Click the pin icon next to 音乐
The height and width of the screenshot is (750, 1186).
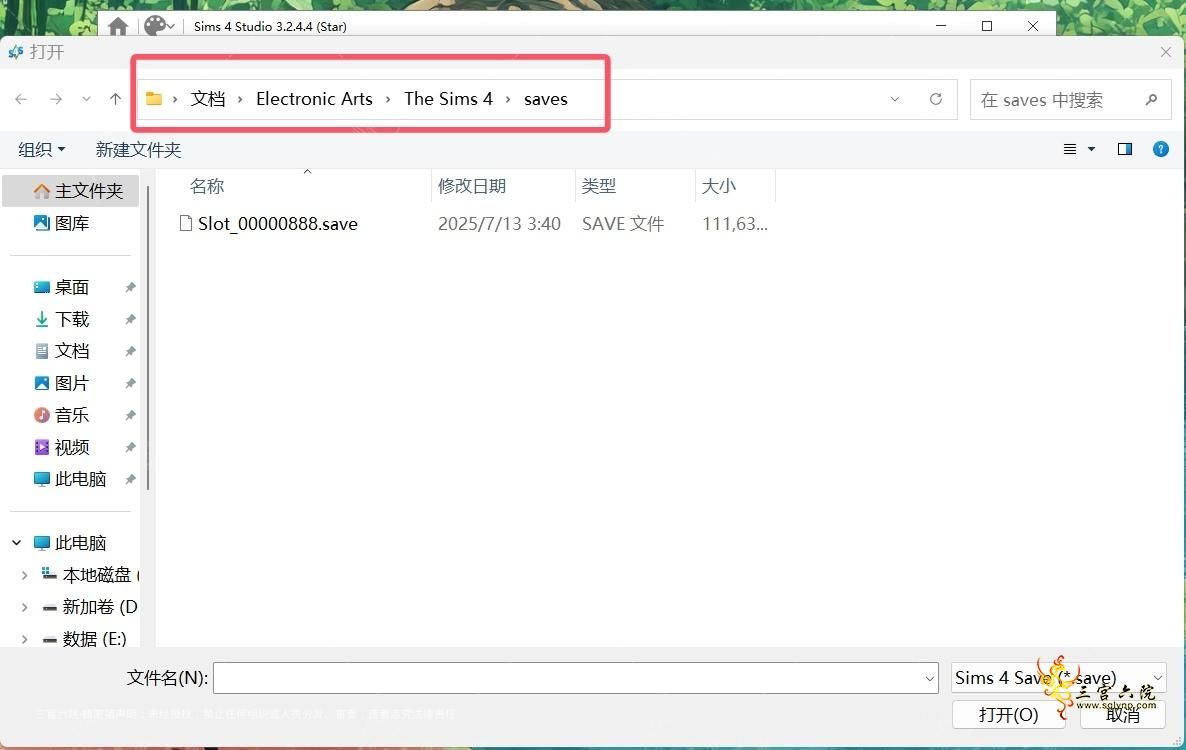(130, 415)
